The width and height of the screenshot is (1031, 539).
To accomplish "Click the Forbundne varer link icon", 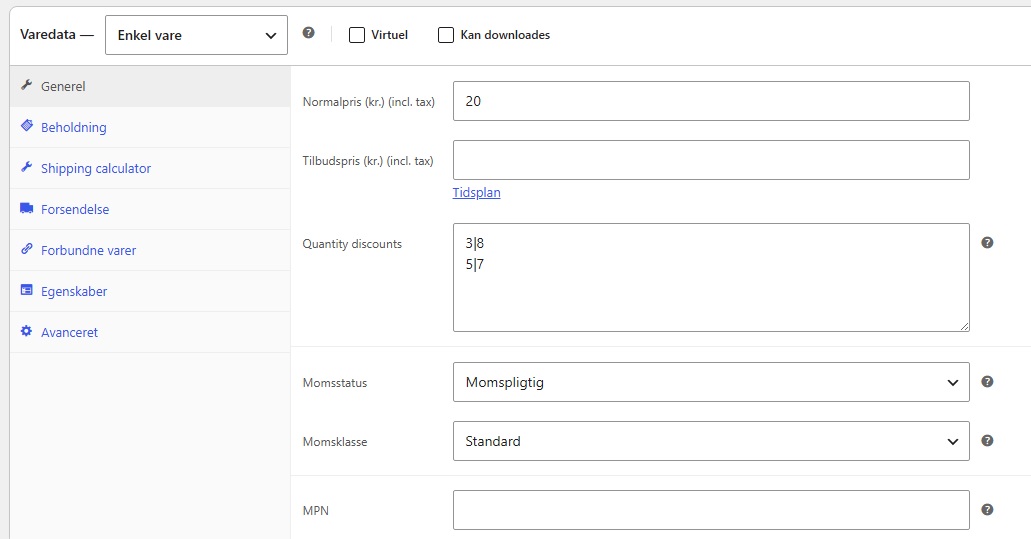I will tap(26, 248).
